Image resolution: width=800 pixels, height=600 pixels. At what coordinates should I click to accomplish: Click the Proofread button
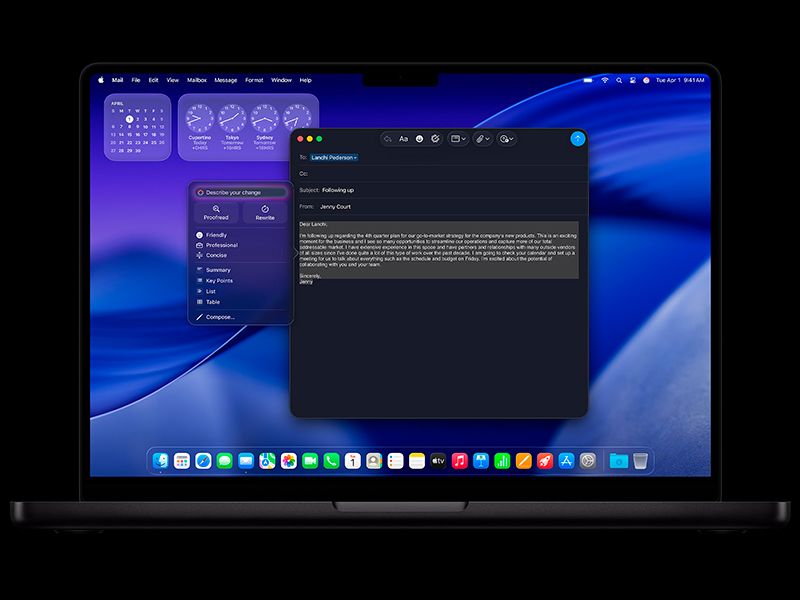[217, 212]
